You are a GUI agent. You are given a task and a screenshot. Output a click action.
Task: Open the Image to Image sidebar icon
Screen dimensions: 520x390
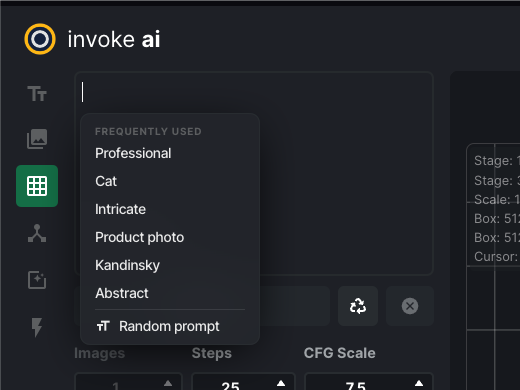point(37,139)
